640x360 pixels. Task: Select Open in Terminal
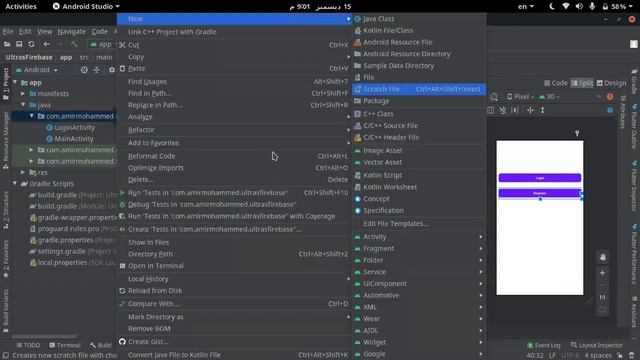pyautogui.click(x=235, y=266)
